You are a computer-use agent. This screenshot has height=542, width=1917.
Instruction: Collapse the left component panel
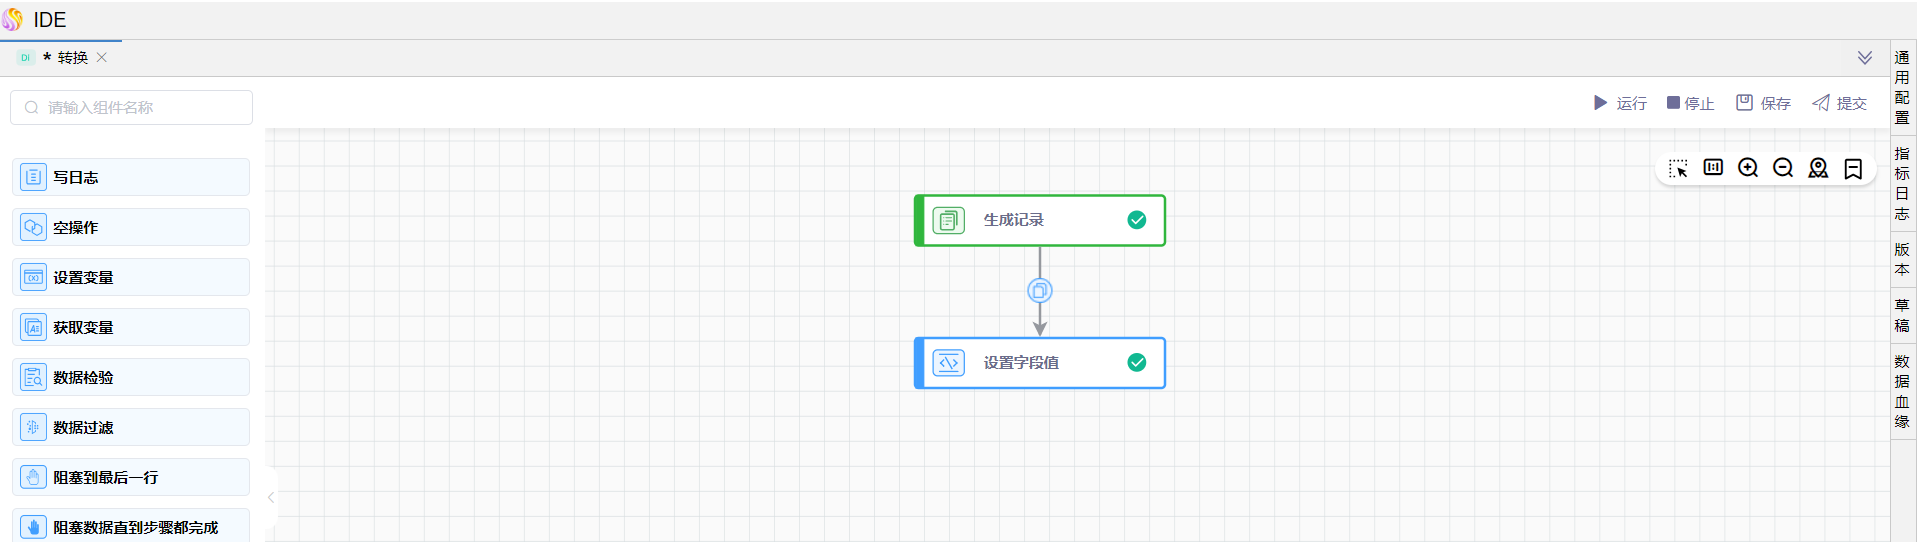click(x=271, y=497)
